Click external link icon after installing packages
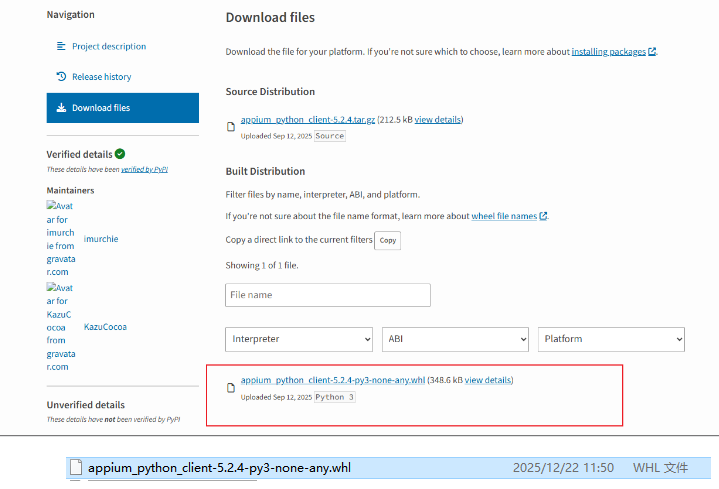Viewport: 719px width, 489px height. tap(652, 51)
